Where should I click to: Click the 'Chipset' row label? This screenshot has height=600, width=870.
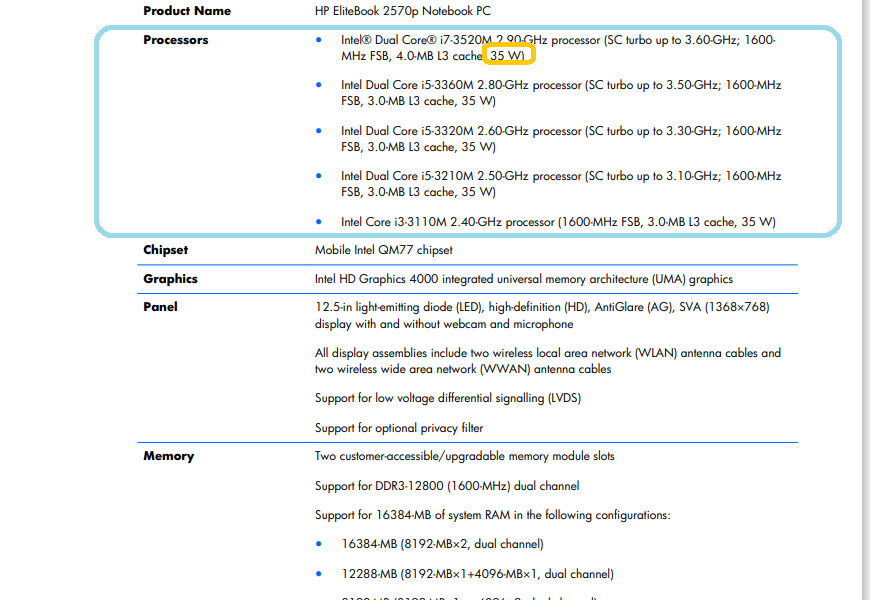(x=165, y=250)
